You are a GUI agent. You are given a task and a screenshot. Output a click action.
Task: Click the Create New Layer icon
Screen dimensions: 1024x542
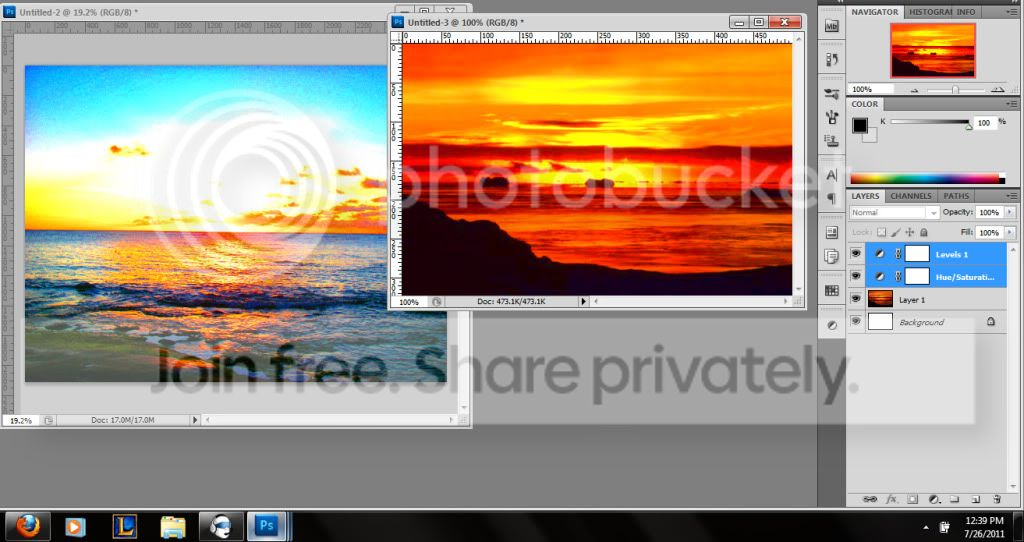tap(976, 499)
